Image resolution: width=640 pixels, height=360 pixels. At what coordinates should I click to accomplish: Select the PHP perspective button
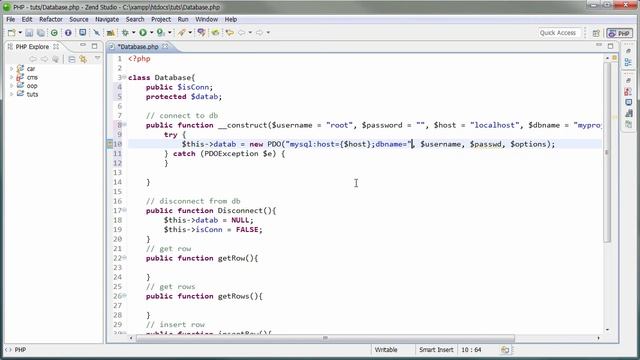pyautogui.click(x=619, y=33)
